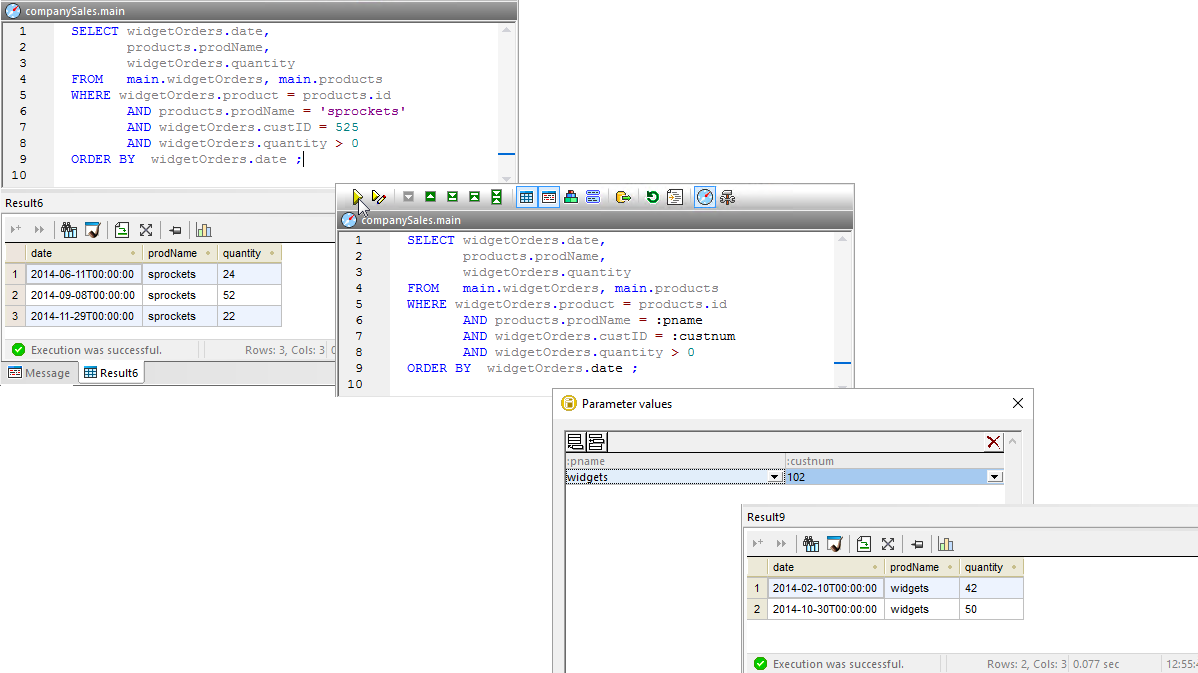Delete parameter row with red X
This screenshot has height=673, width=1198.
tap(992, 442)
